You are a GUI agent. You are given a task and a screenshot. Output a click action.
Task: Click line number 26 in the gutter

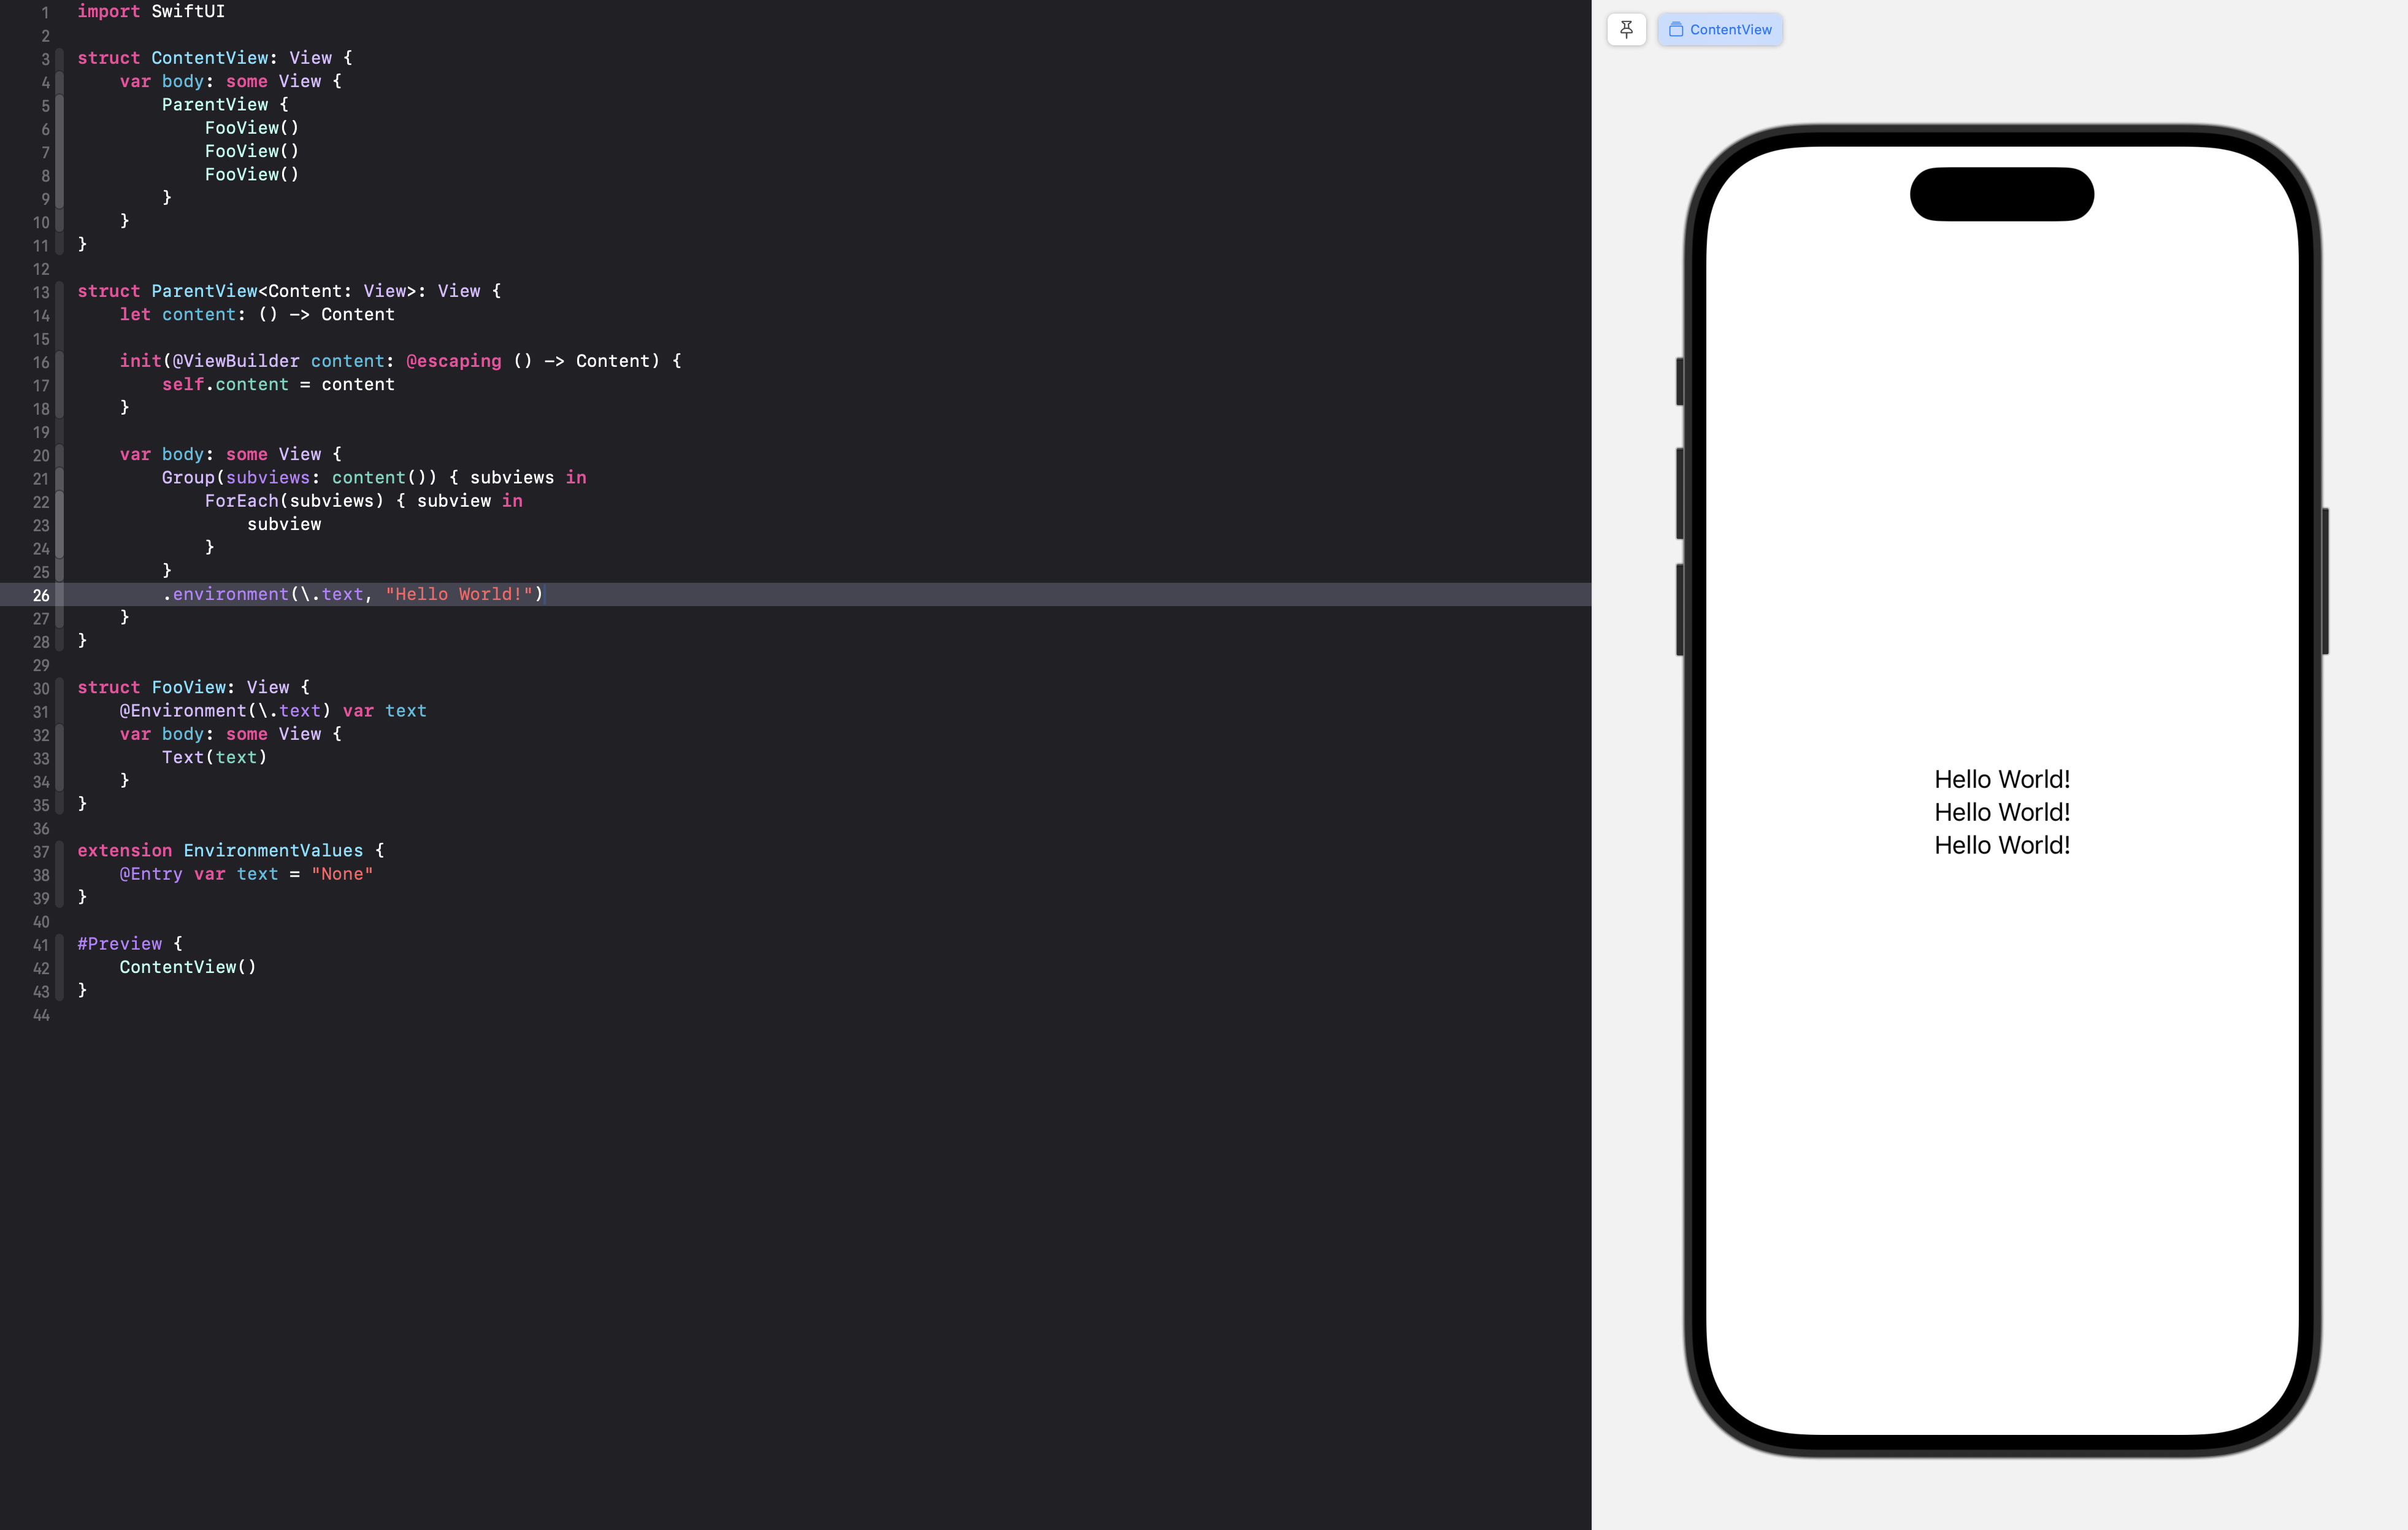click(x=40, y=595)
